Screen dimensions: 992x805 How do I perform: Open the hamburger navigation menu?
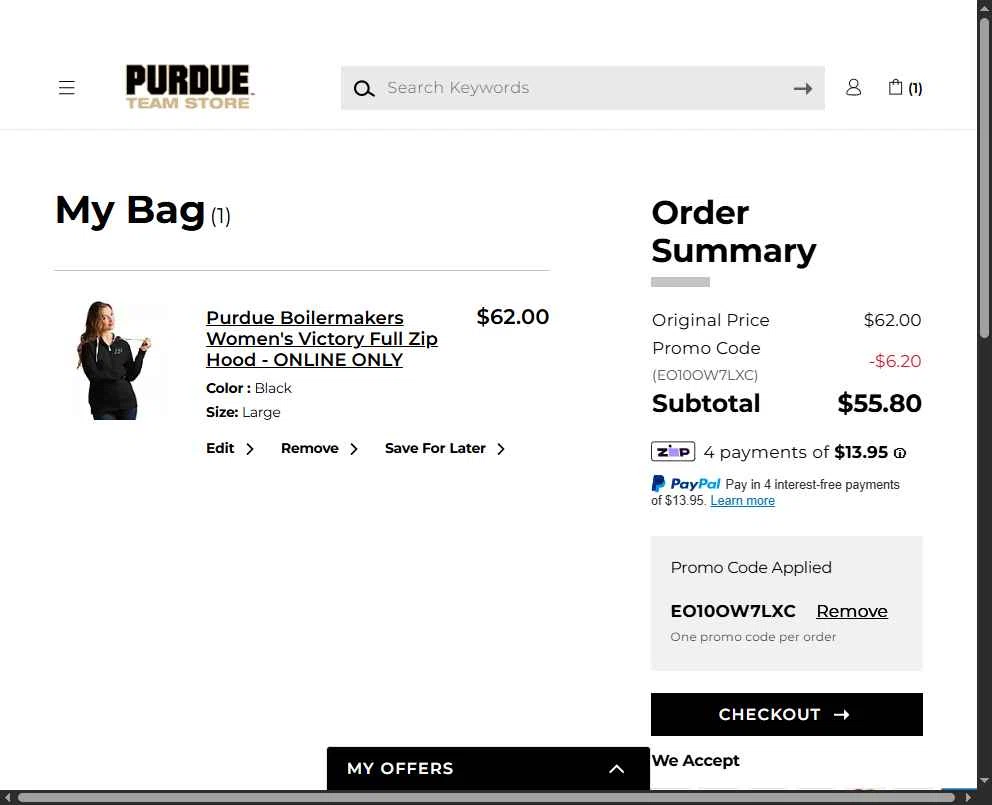pyautogui.click(x=66, y=87)
